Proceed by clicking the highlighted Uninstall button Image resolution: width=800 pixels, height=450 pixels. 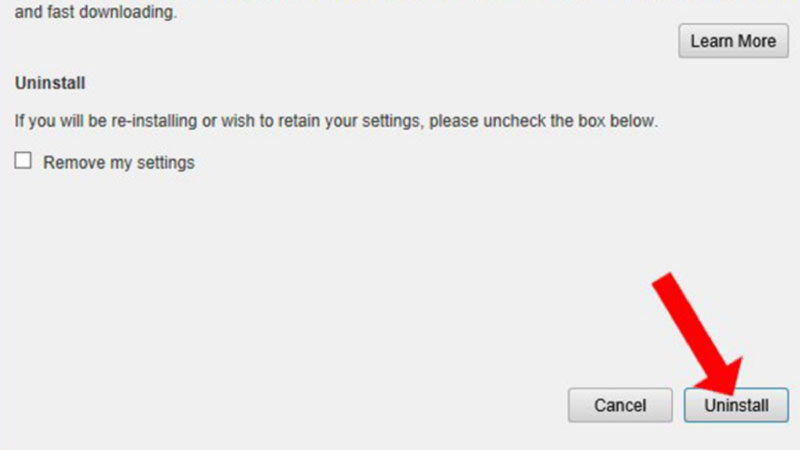click(x=736, y=405)
